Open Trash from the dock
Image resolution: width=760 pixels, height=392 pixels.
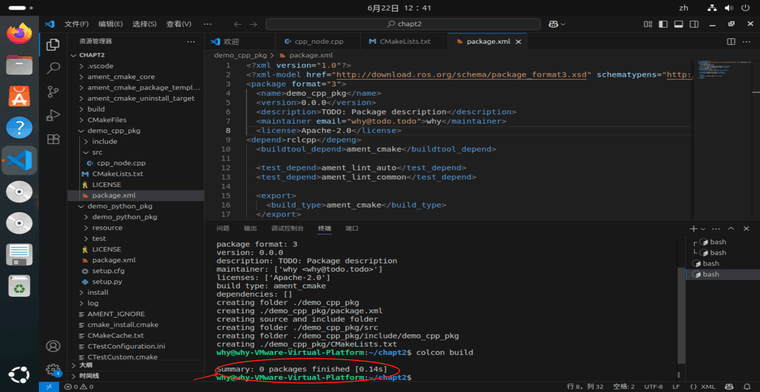click(x=19, y=286)
